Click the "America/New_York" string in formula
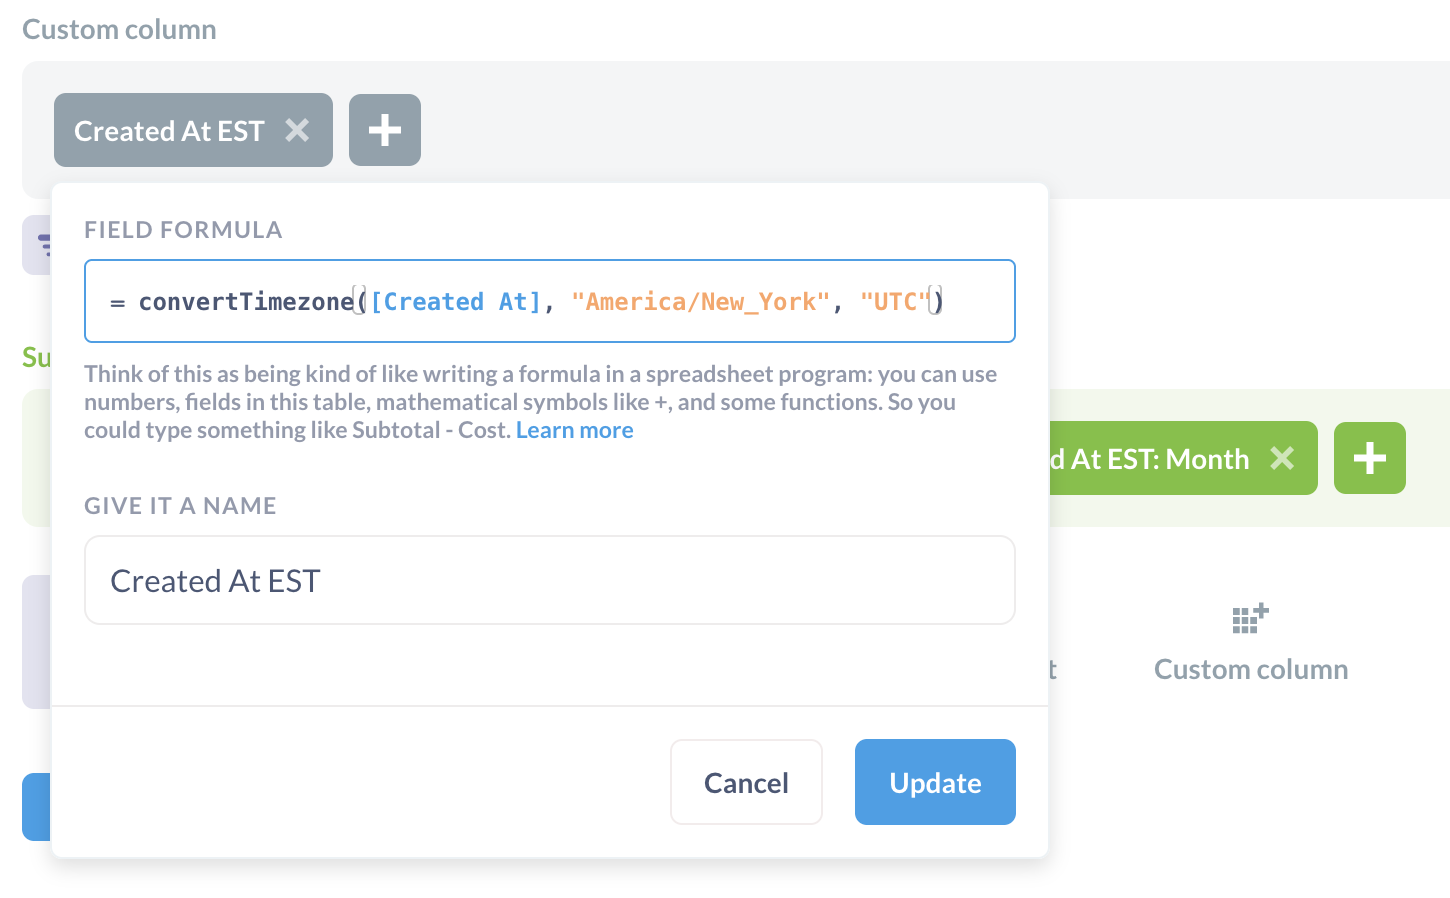The width and height of the screenshot is (1450, 898). click(x=700, y=302)
